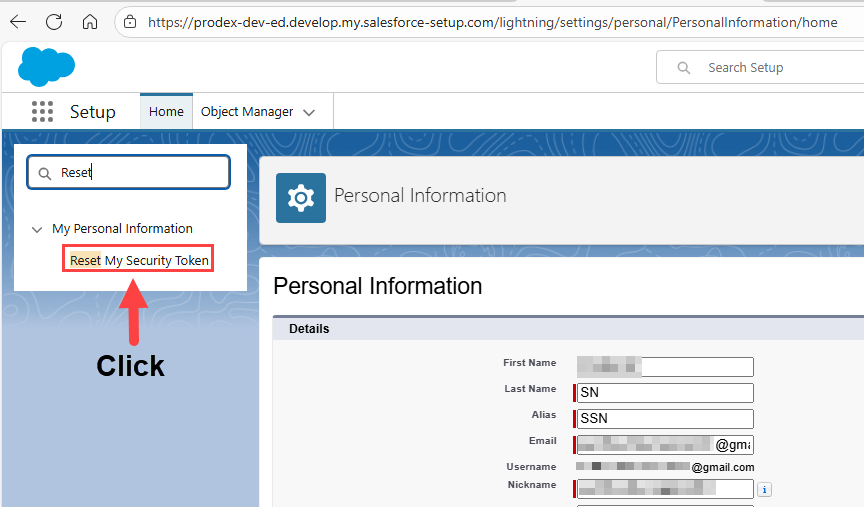Viewport: 864px width, 507px height.
Task: Open the Object Manager dropdown arrow
Action: pyautogui.click(x=309, y=112)
